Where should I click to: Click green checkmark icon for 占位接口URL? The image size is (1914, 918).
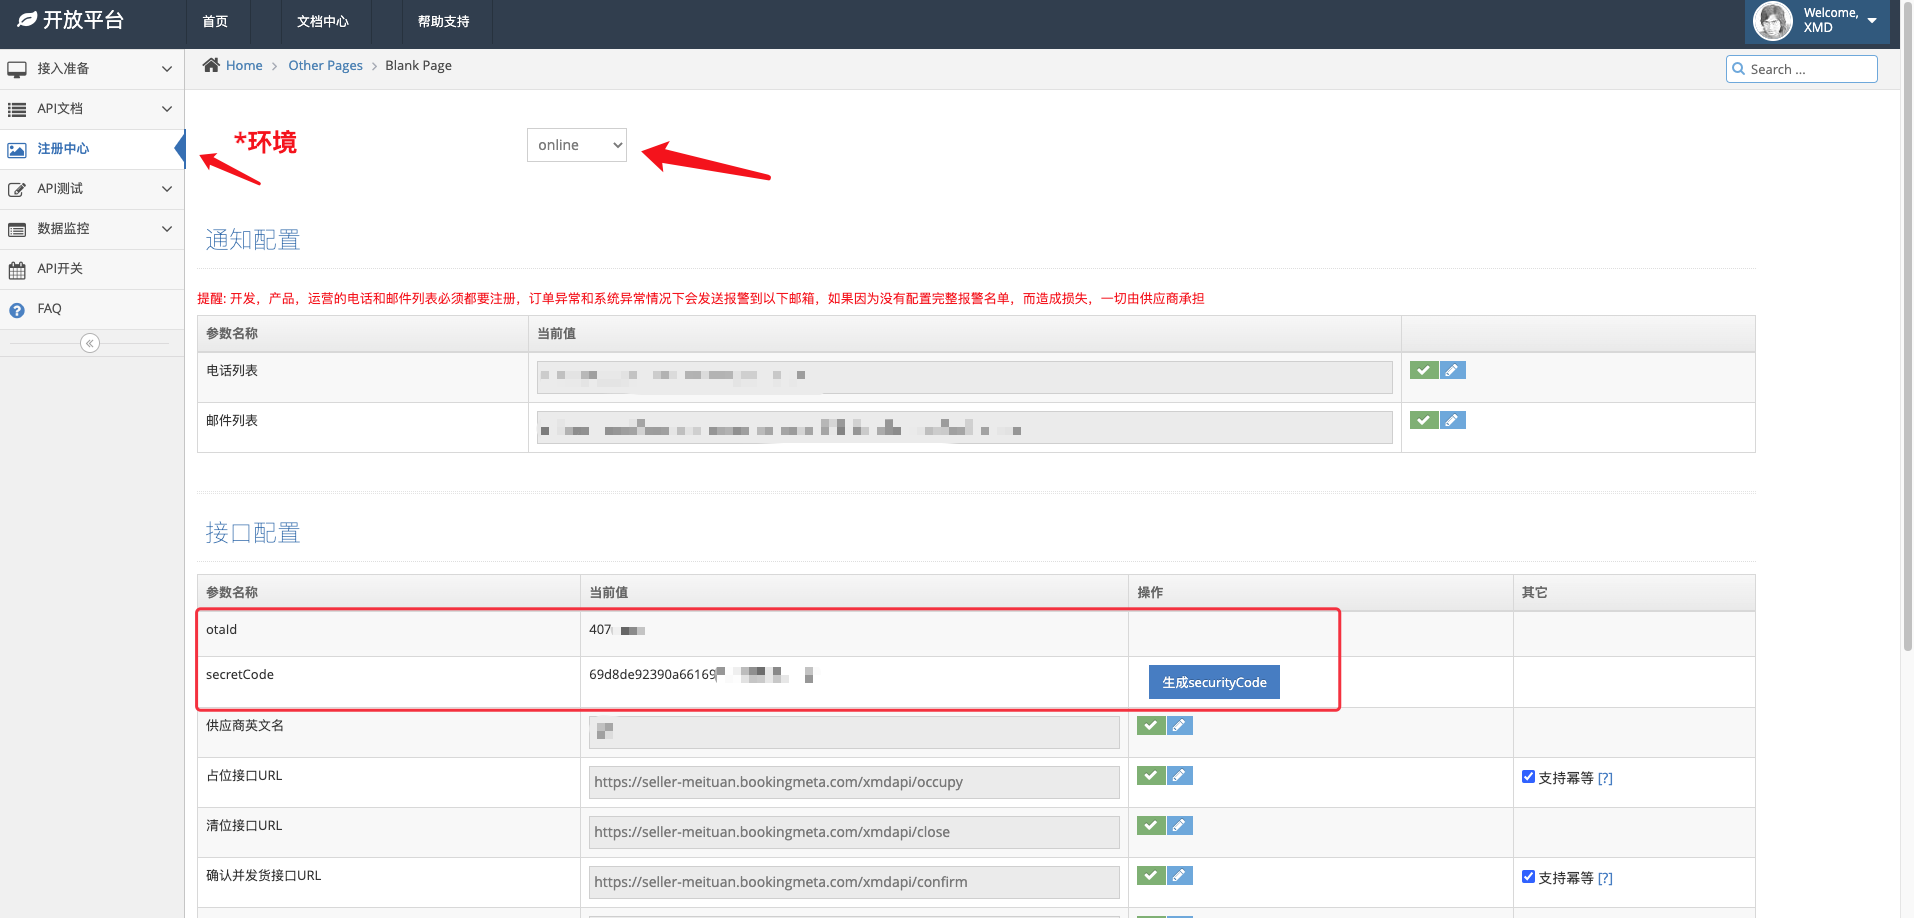point(1150,775)
